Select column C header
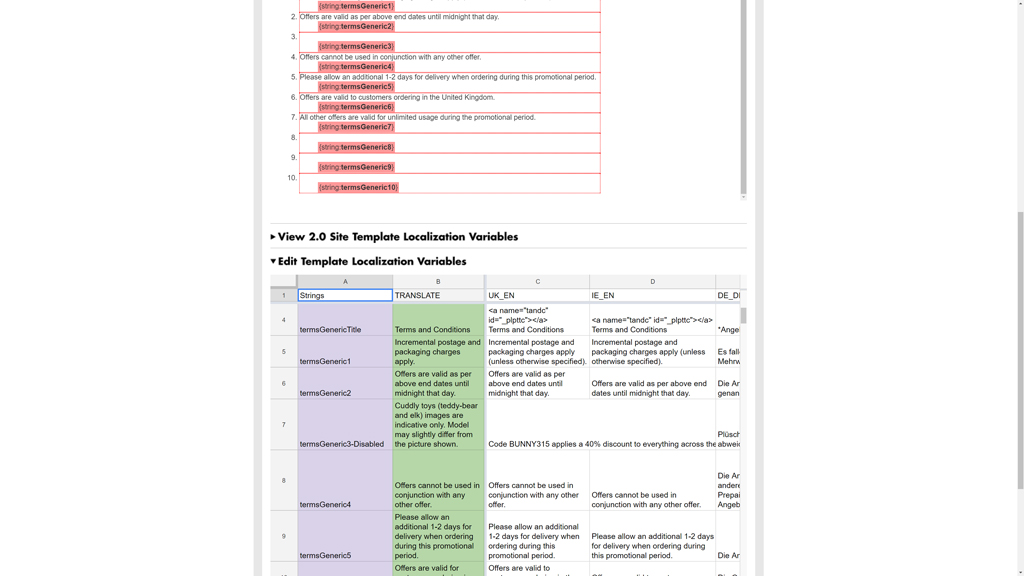 (x=537, y=281)
